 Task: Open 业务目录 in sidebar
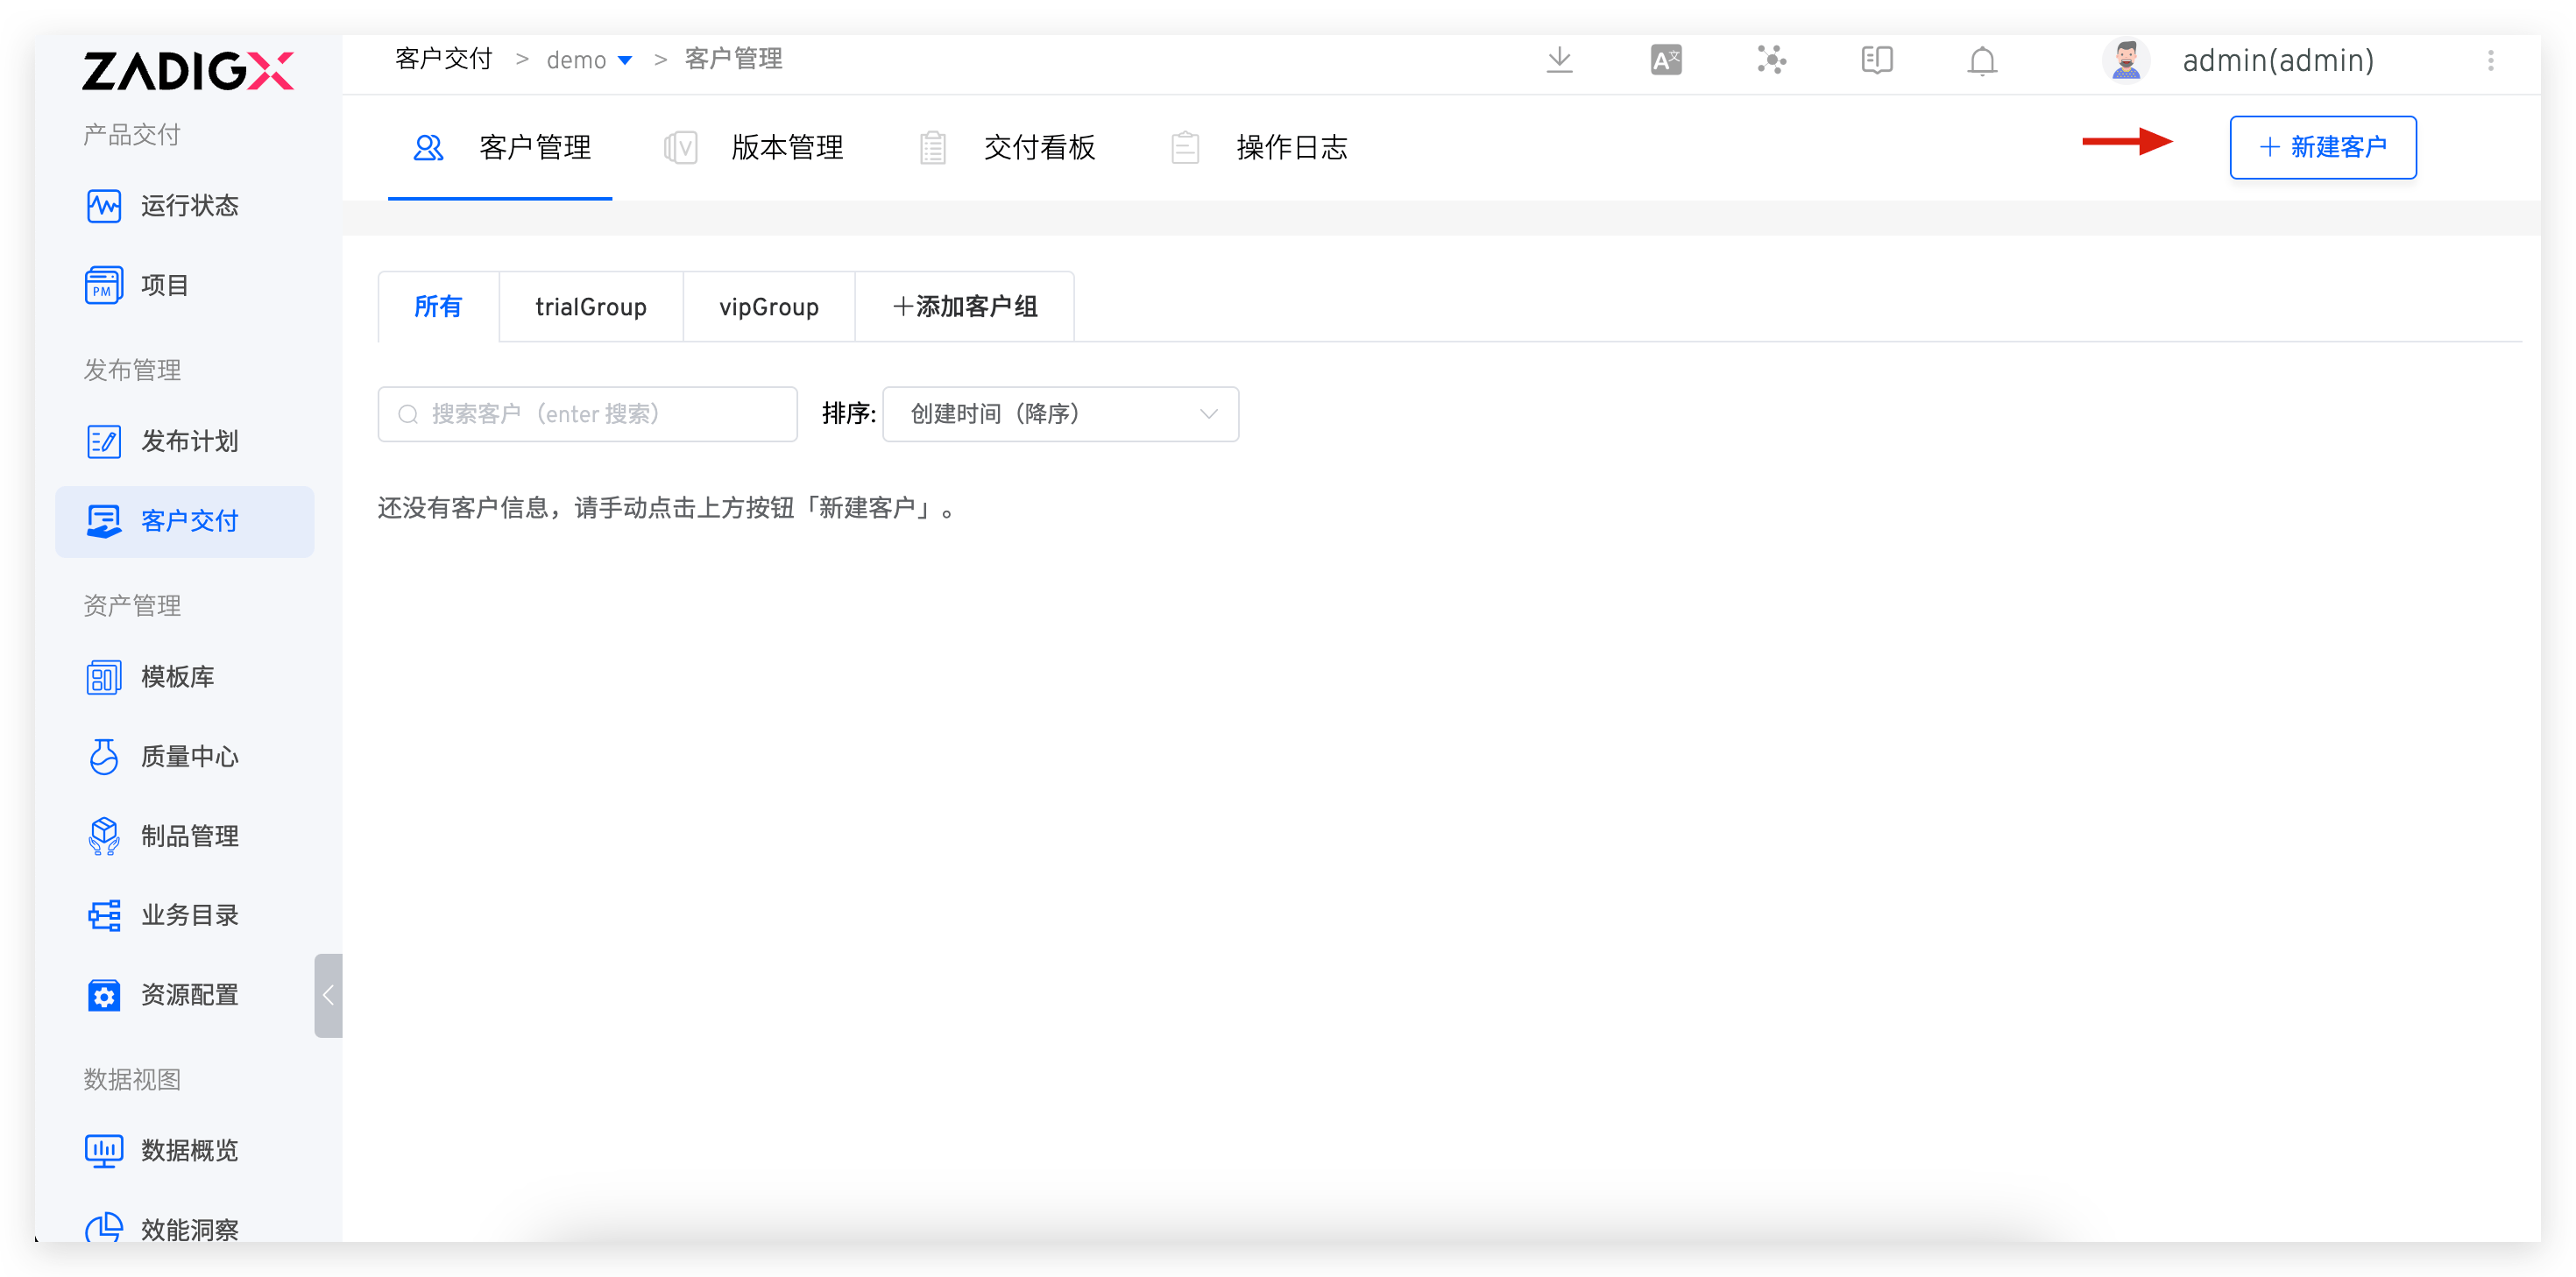[188, 915]
